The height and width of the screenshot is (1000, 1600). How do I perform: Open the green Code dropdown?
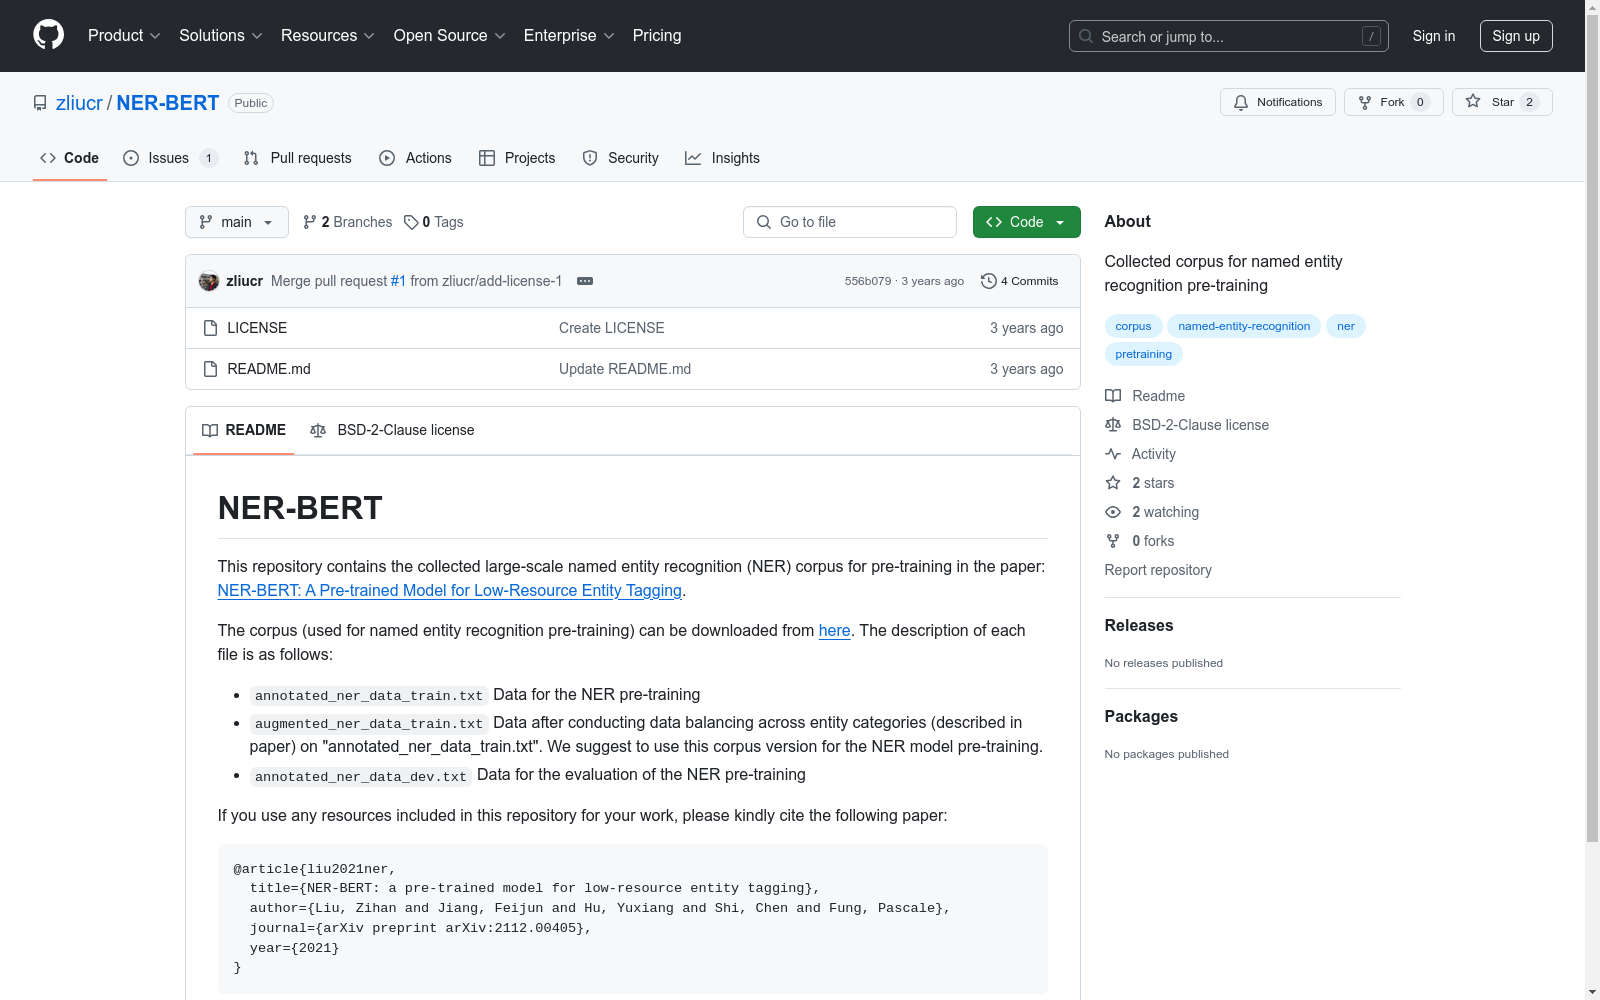pos(1027,222)
